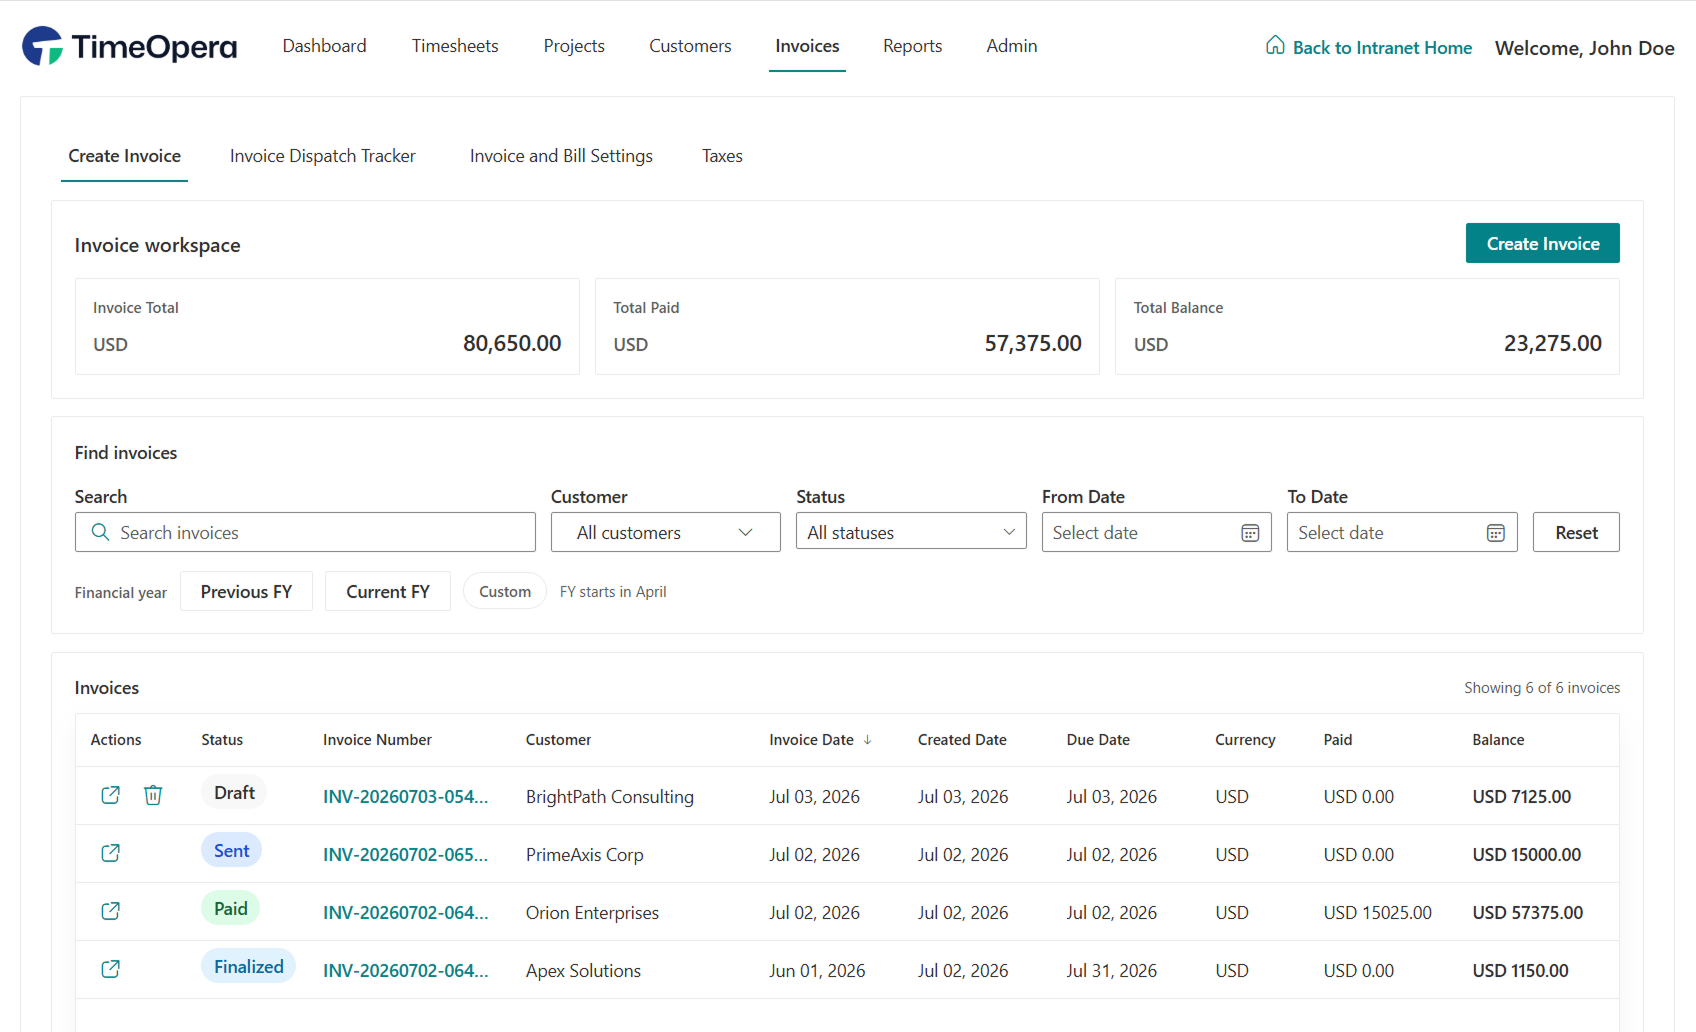Open the Draft invoice for BrightPath Consulting
The width and height of the screenshot is (1696, 1032).
tap(111, 795)
